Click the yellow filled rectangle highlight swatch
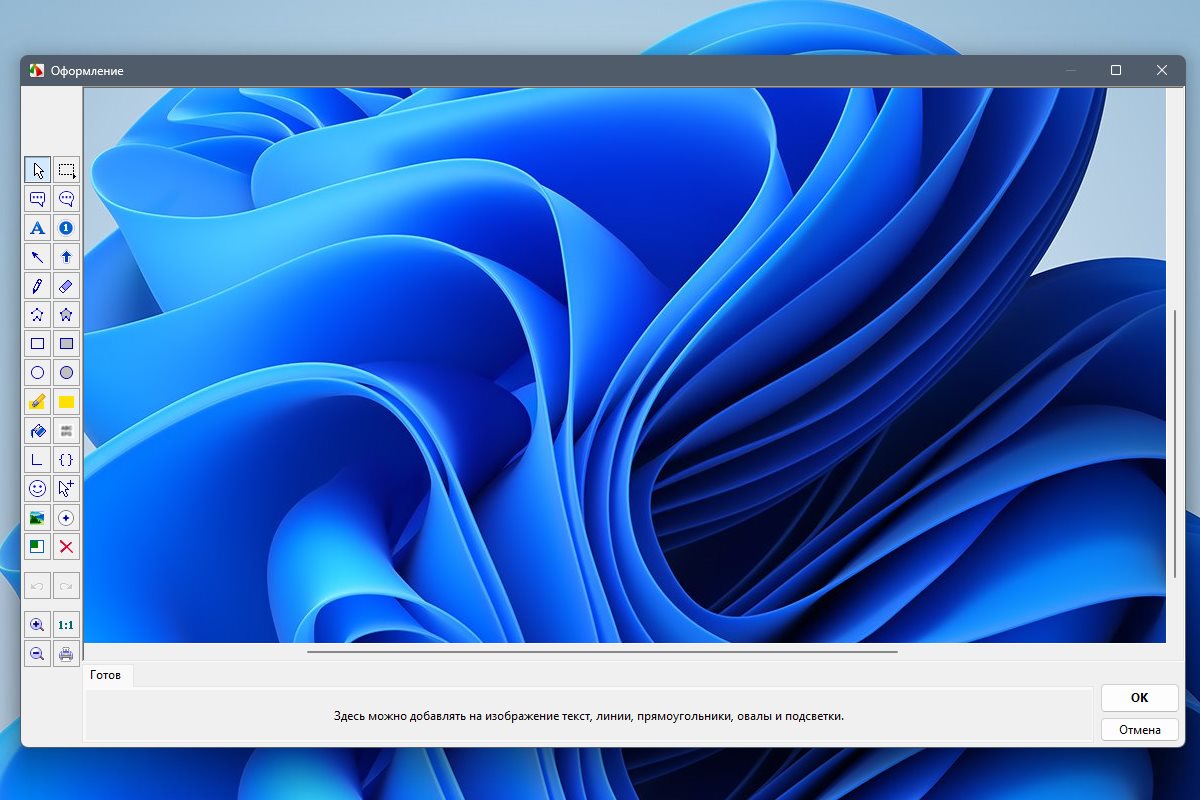1200x800 pixels. pyautogui.click(x=66, y=402)
